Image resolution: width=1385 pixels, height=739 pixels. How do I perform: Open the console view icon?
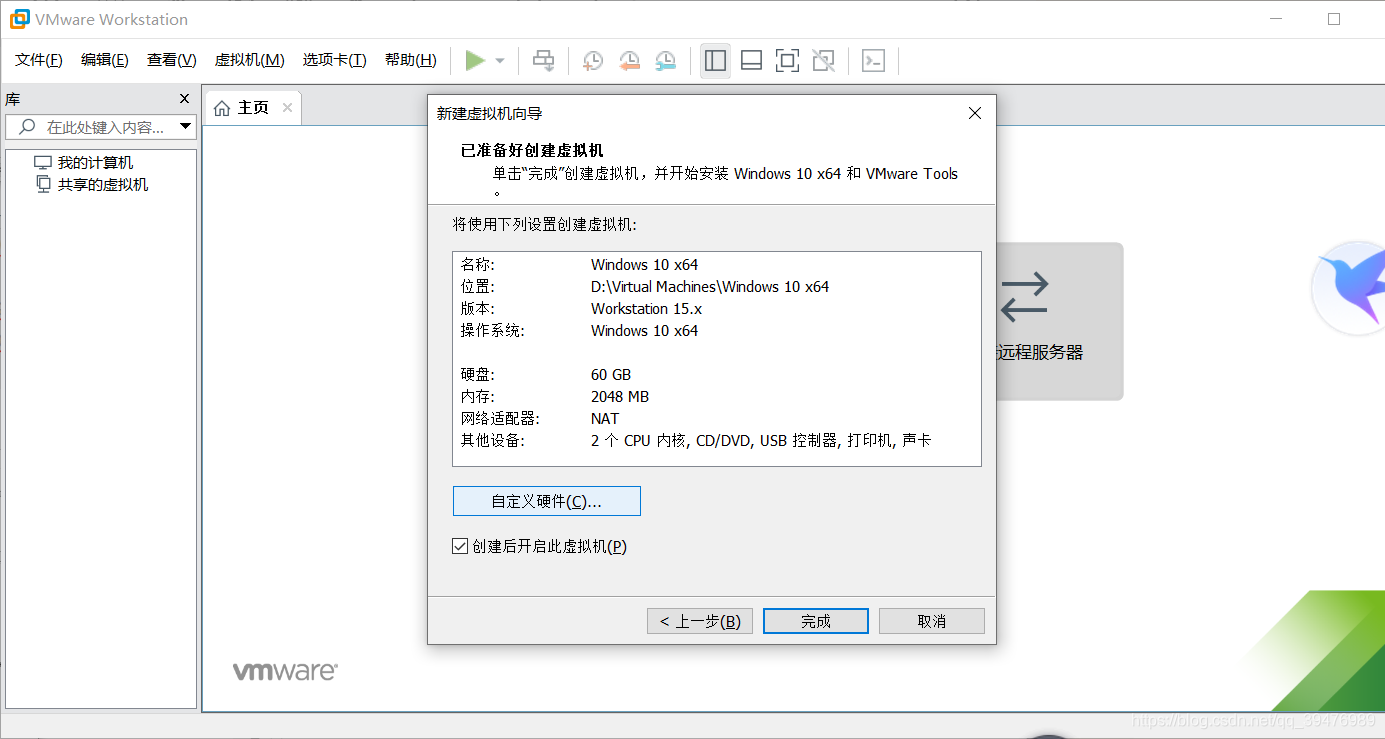coord(873,61)
